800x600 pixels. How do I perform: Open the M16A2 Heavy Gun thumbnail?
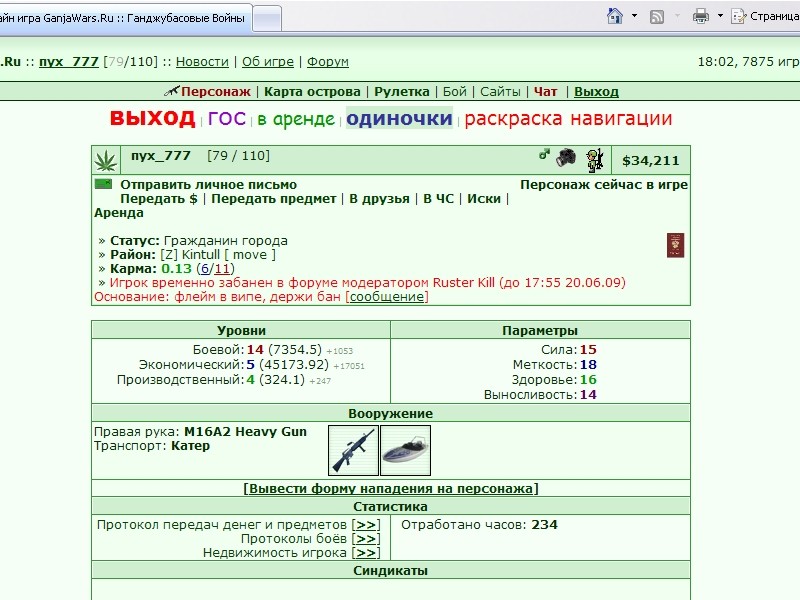pos(353,451)
